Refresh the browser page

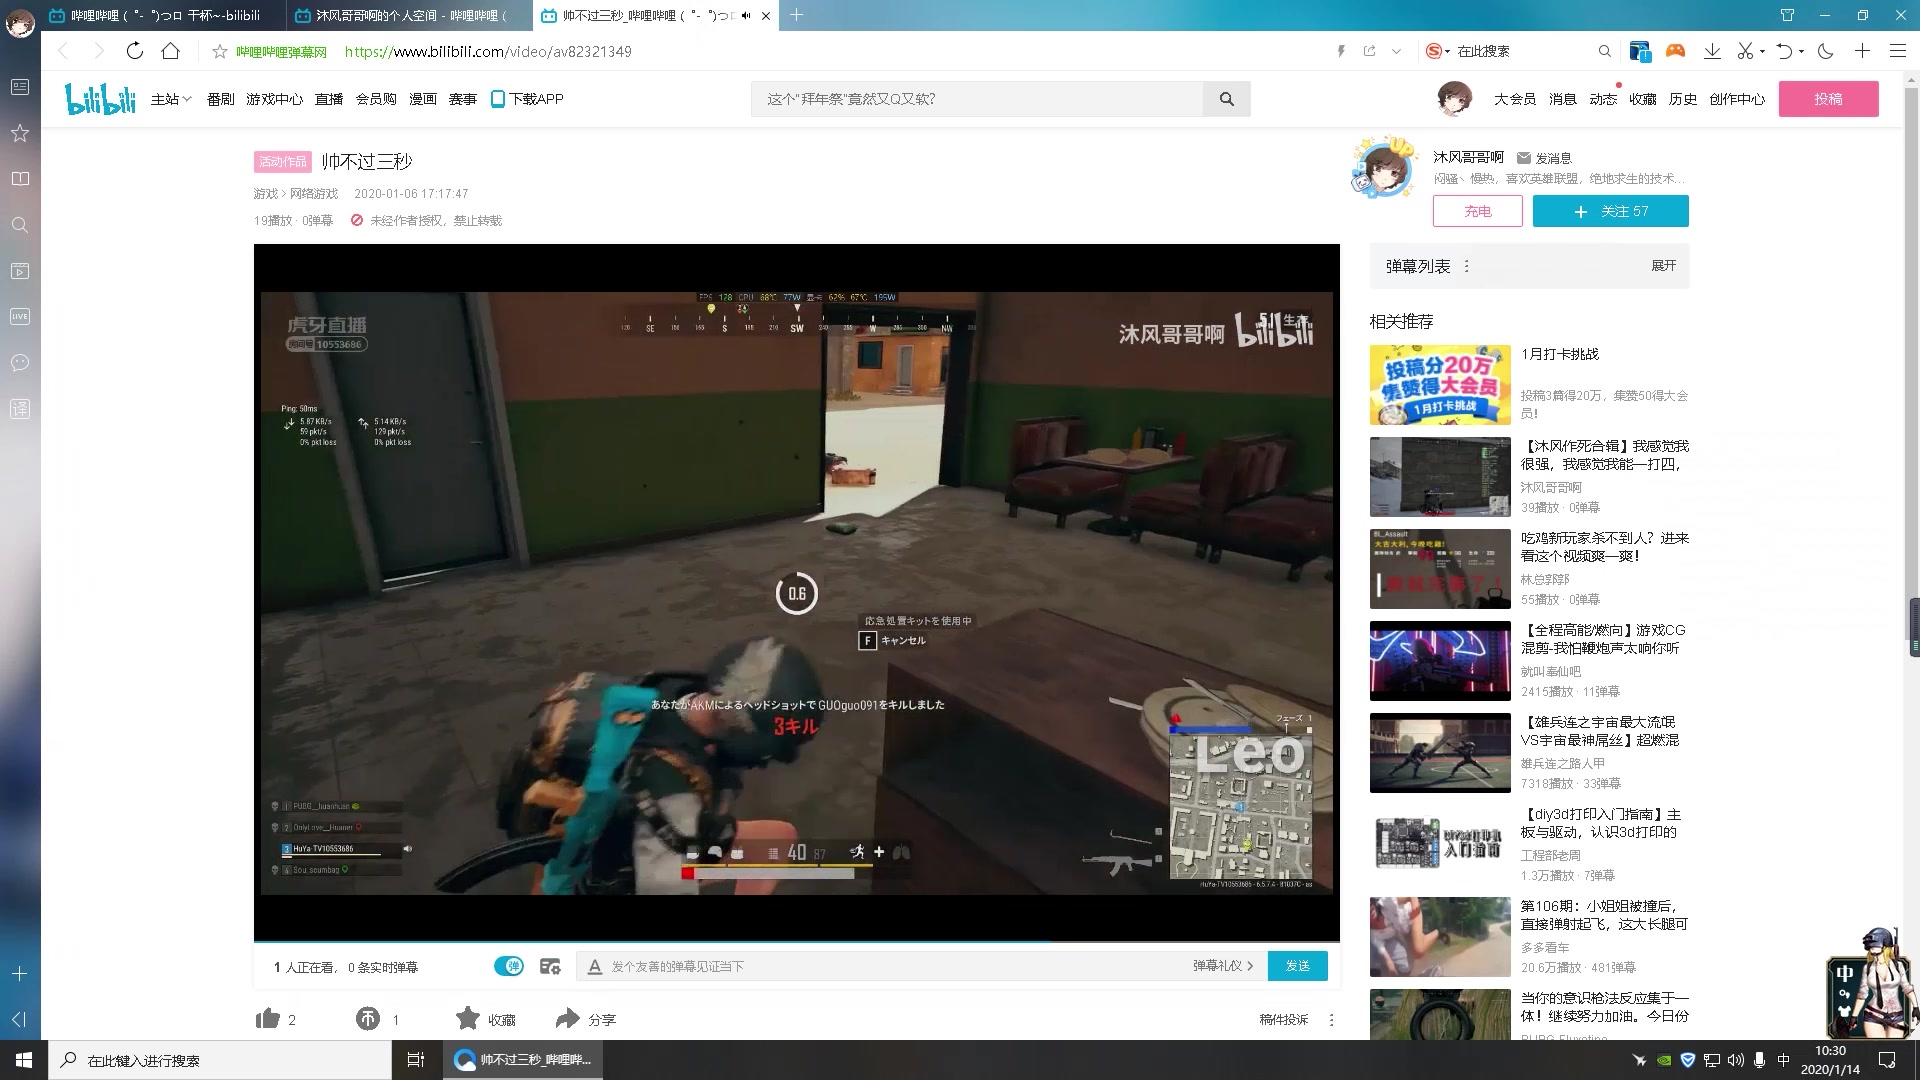point(135,51)
